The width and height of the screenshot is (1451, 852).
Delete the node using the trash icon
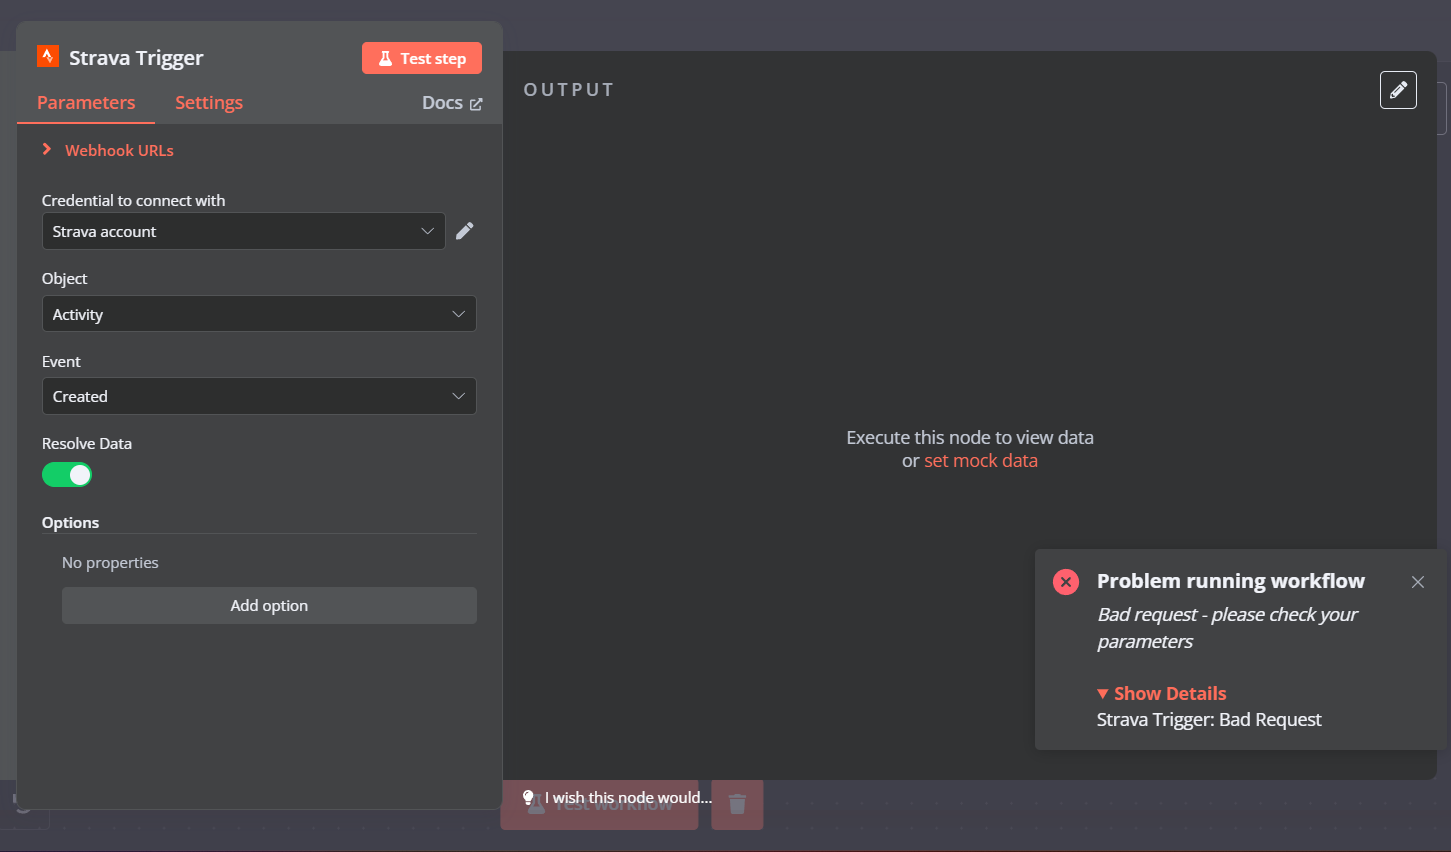pyautogui.click(x=737, y=804)
